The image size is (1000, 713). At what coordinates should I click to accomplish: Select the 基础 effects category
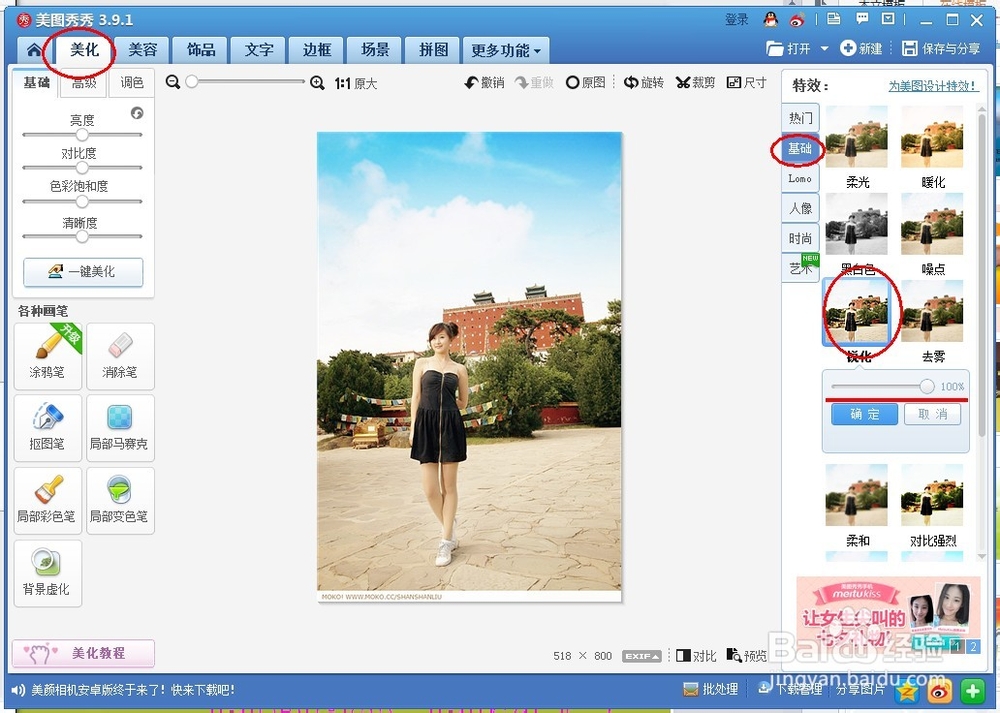click(x=800, y=149)
